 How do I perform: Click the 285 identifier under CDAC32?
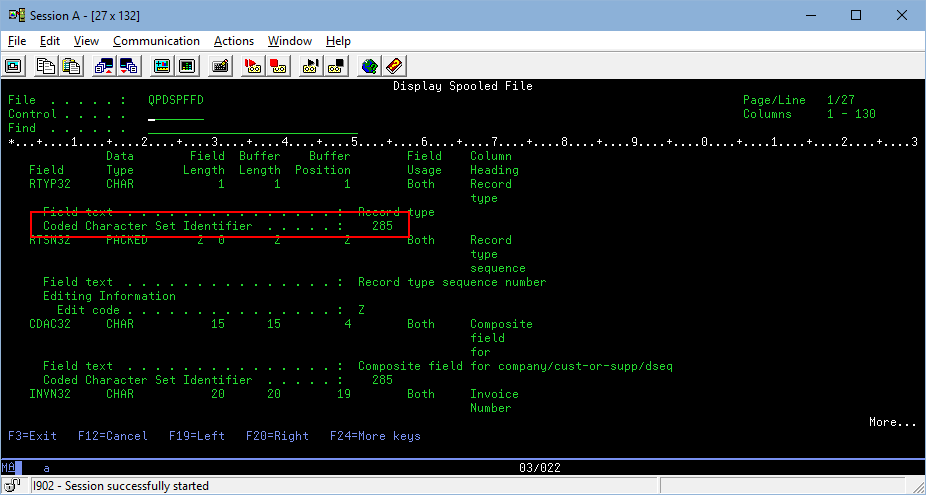click(382, 380)
